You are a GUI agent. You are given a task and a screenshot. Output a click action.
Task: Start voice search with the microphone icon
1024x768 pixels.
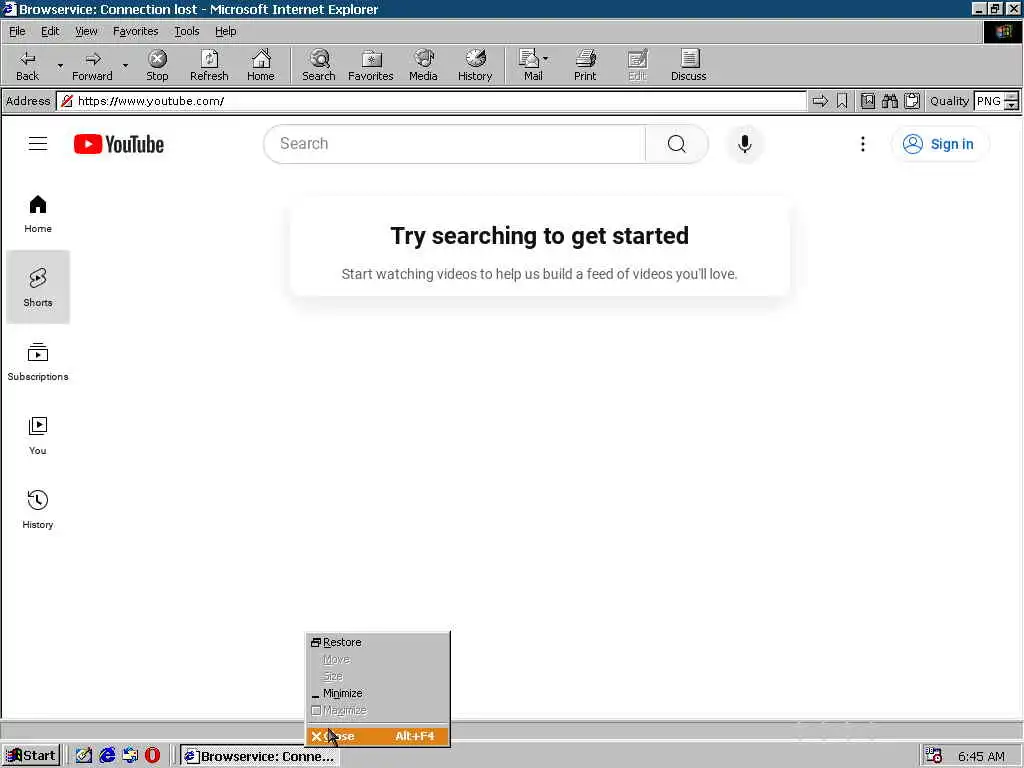(744, 144)
